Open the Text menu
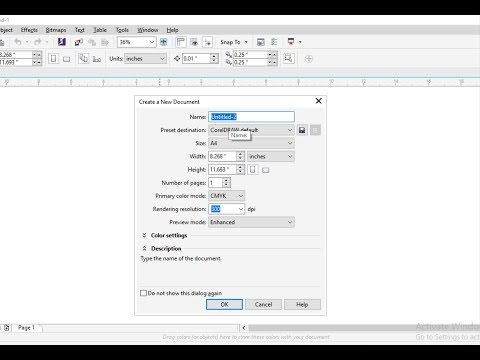This screenshot has height=360, width=480. pyautogui.click(x=80, y=30)
